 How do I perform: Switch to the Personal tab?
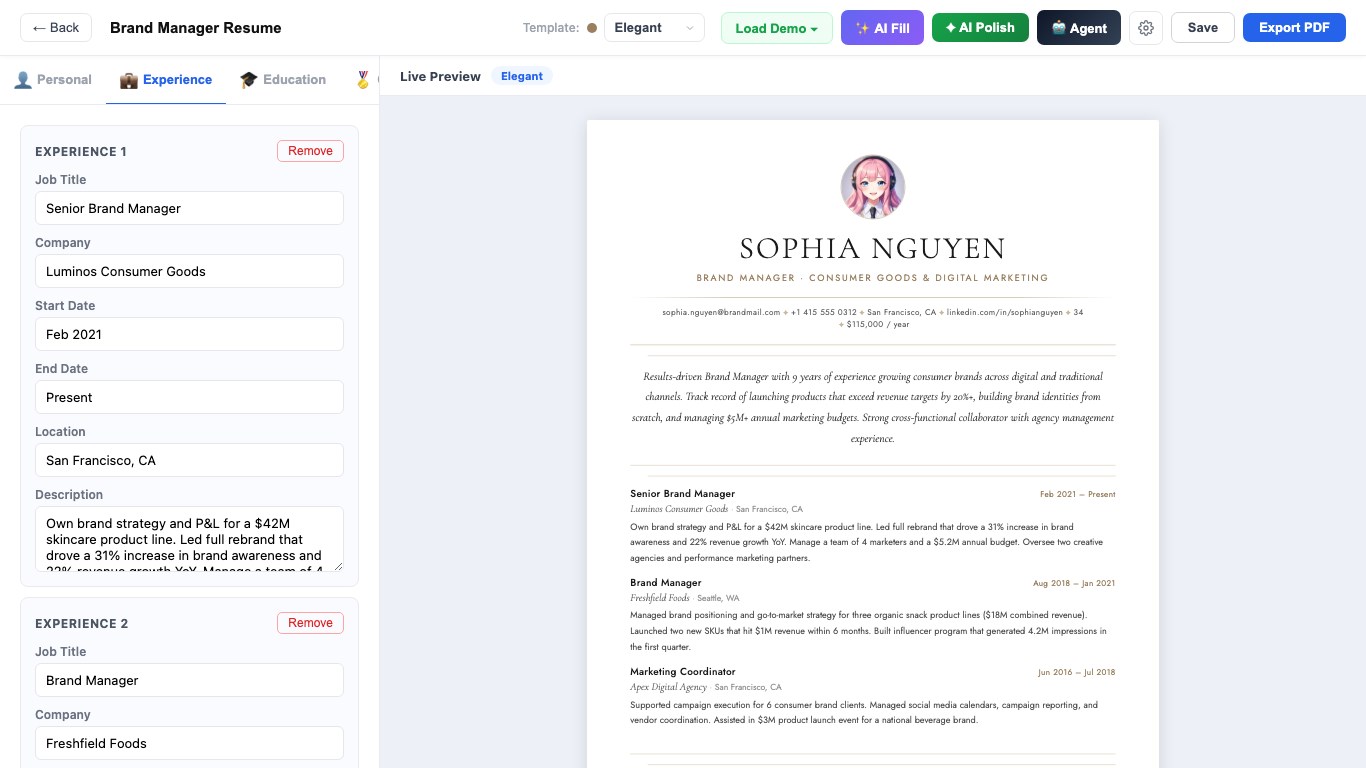pyautogui.click(x=53, y=80)
